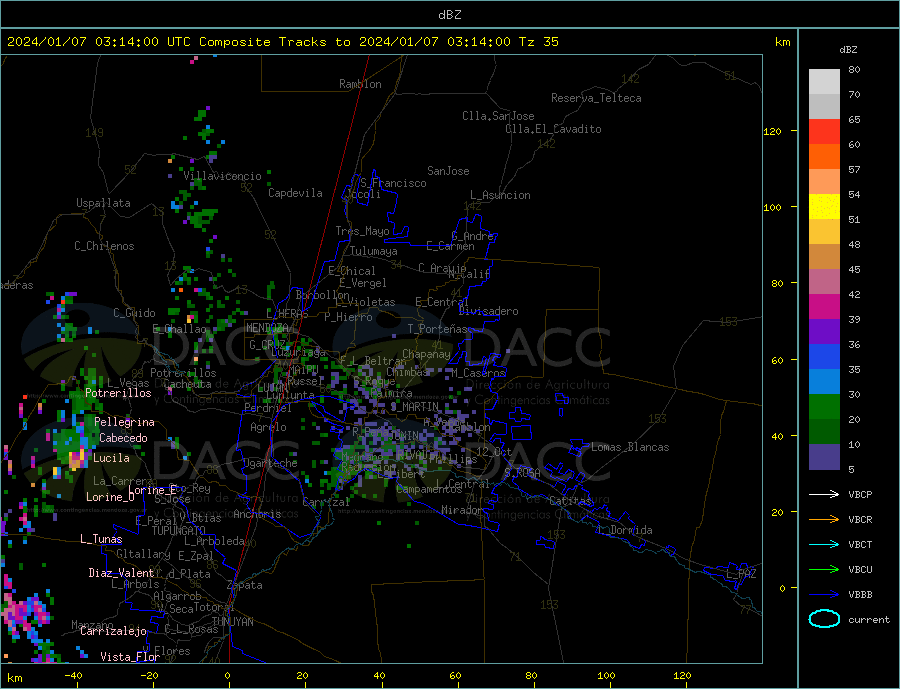Image resolution: width=900 pixels, height=689 pixels.
Task: Click the 'Reserva_Telteca' place label
Action: 596,98
